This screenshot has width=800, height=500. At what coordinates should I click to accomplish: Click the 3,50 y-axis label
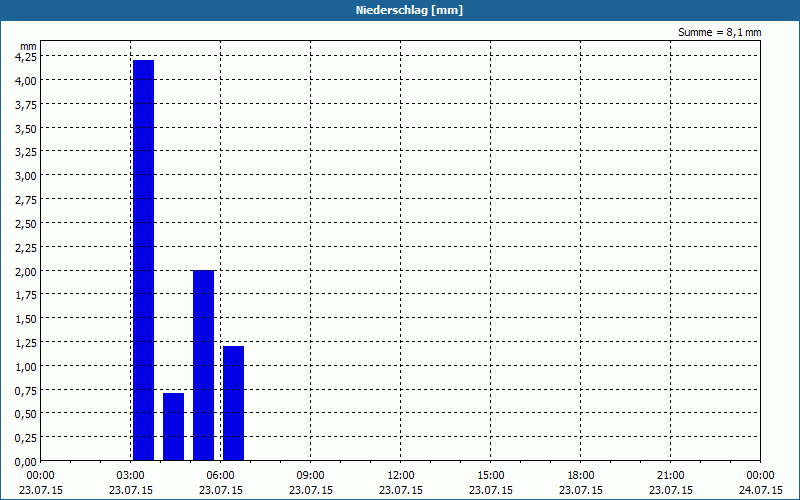[26, 129]
